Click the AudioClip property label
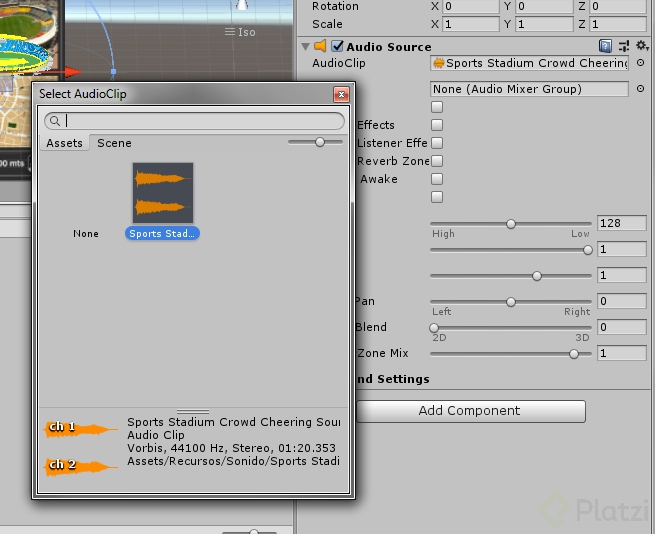The image size is (655, 534). (339, 63)
